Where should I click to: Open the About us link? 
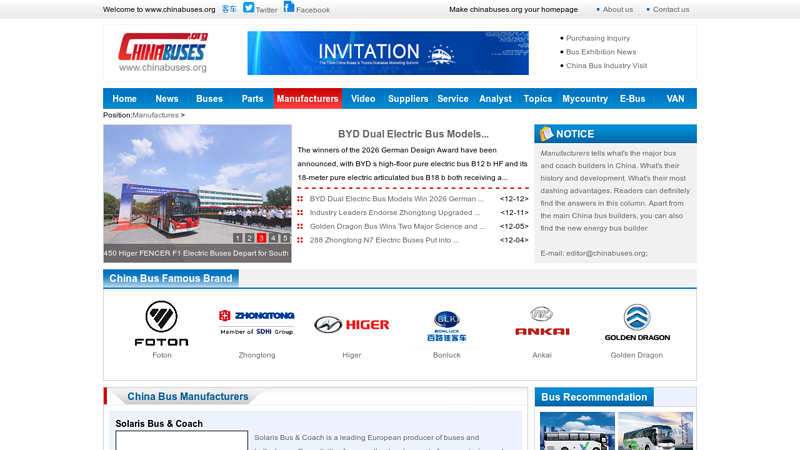point(617,9)
